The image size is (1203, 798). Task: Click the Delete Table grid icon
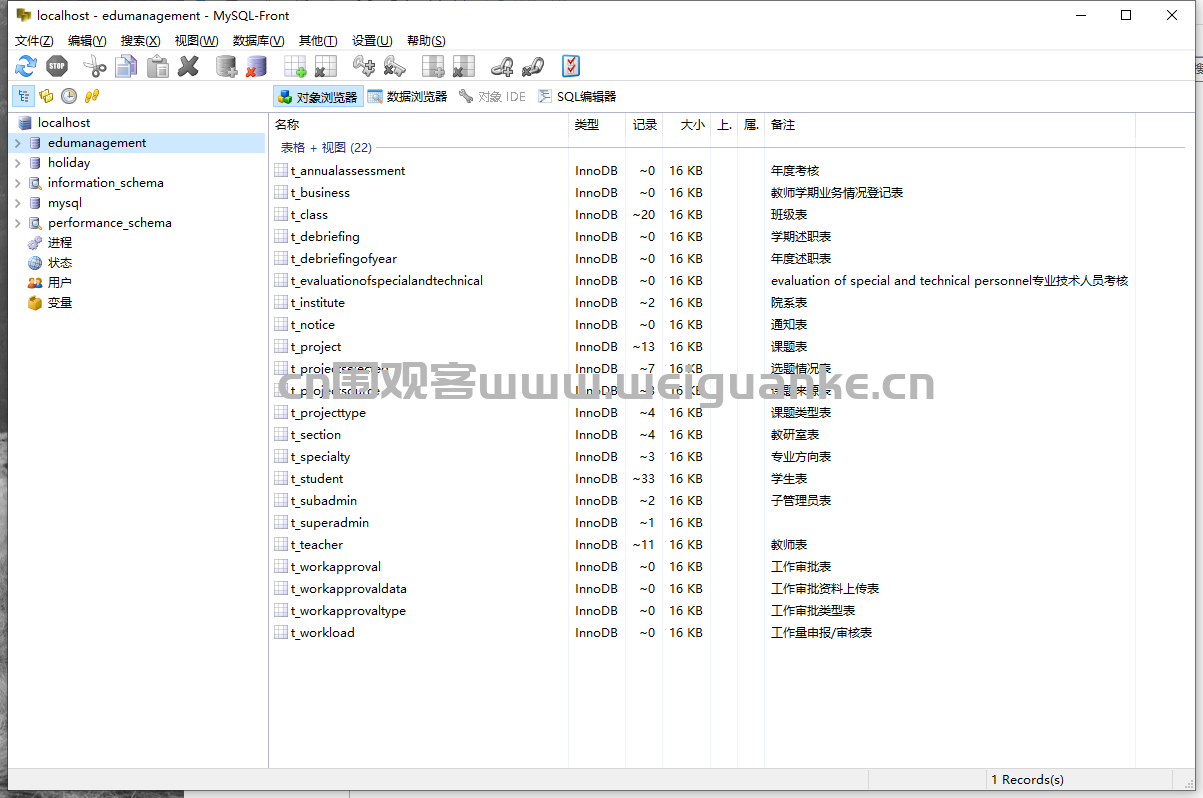tap(325, 66)
